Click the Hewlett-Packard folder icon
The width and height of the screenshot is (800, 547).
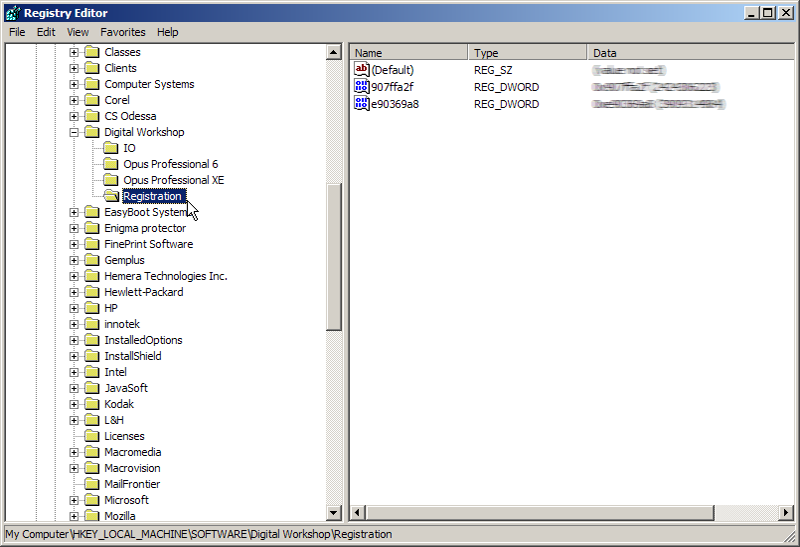pos(92,292)
